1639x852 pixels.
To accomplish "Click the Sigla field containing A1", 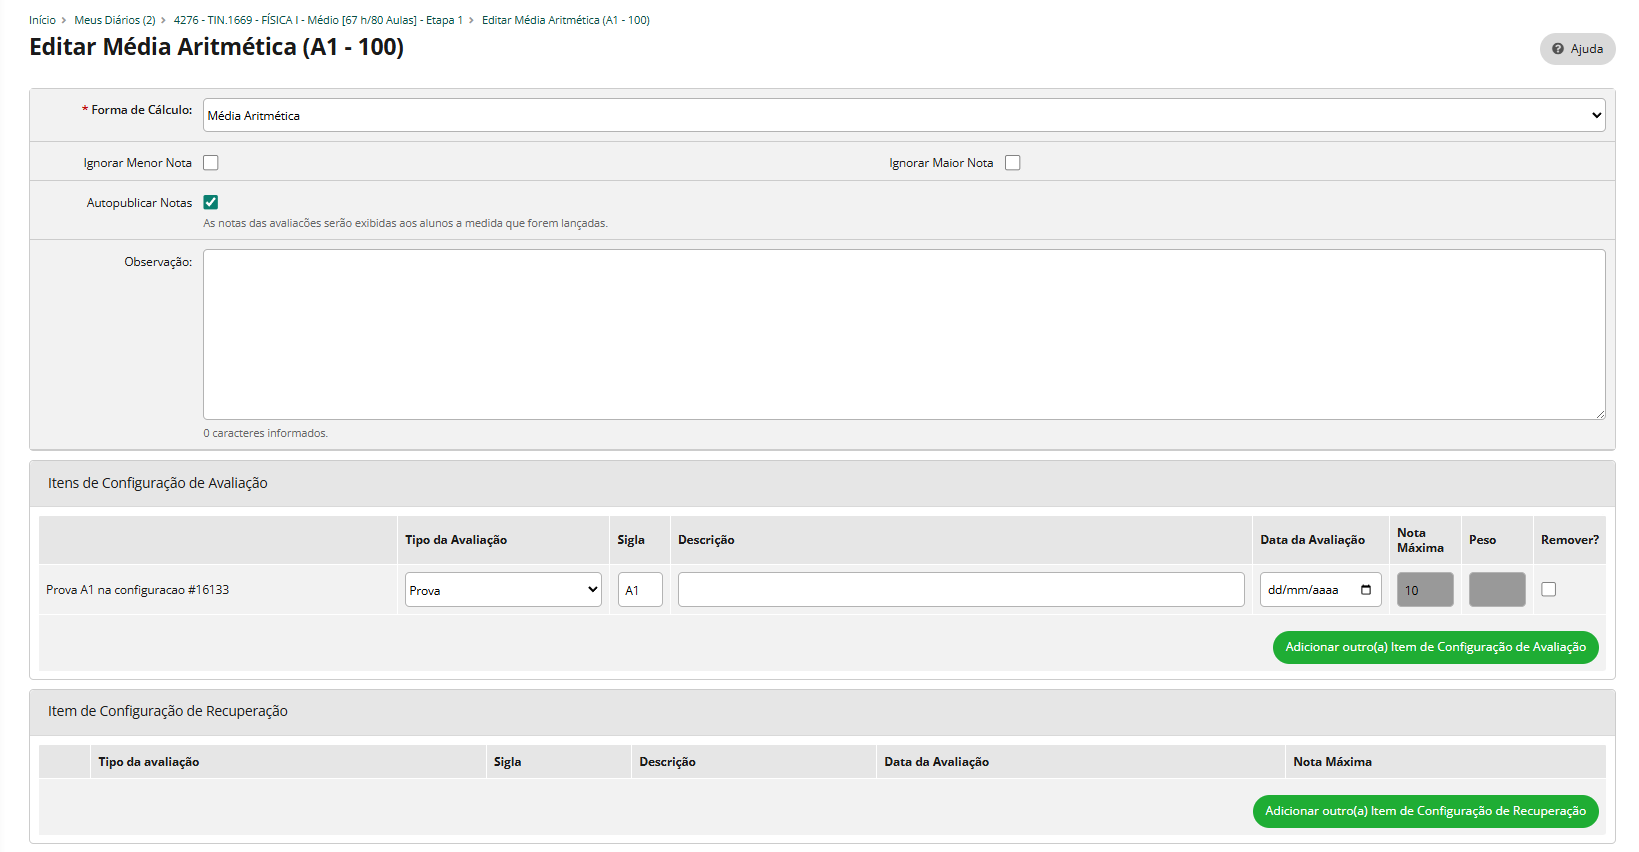I will click(640, 590).
